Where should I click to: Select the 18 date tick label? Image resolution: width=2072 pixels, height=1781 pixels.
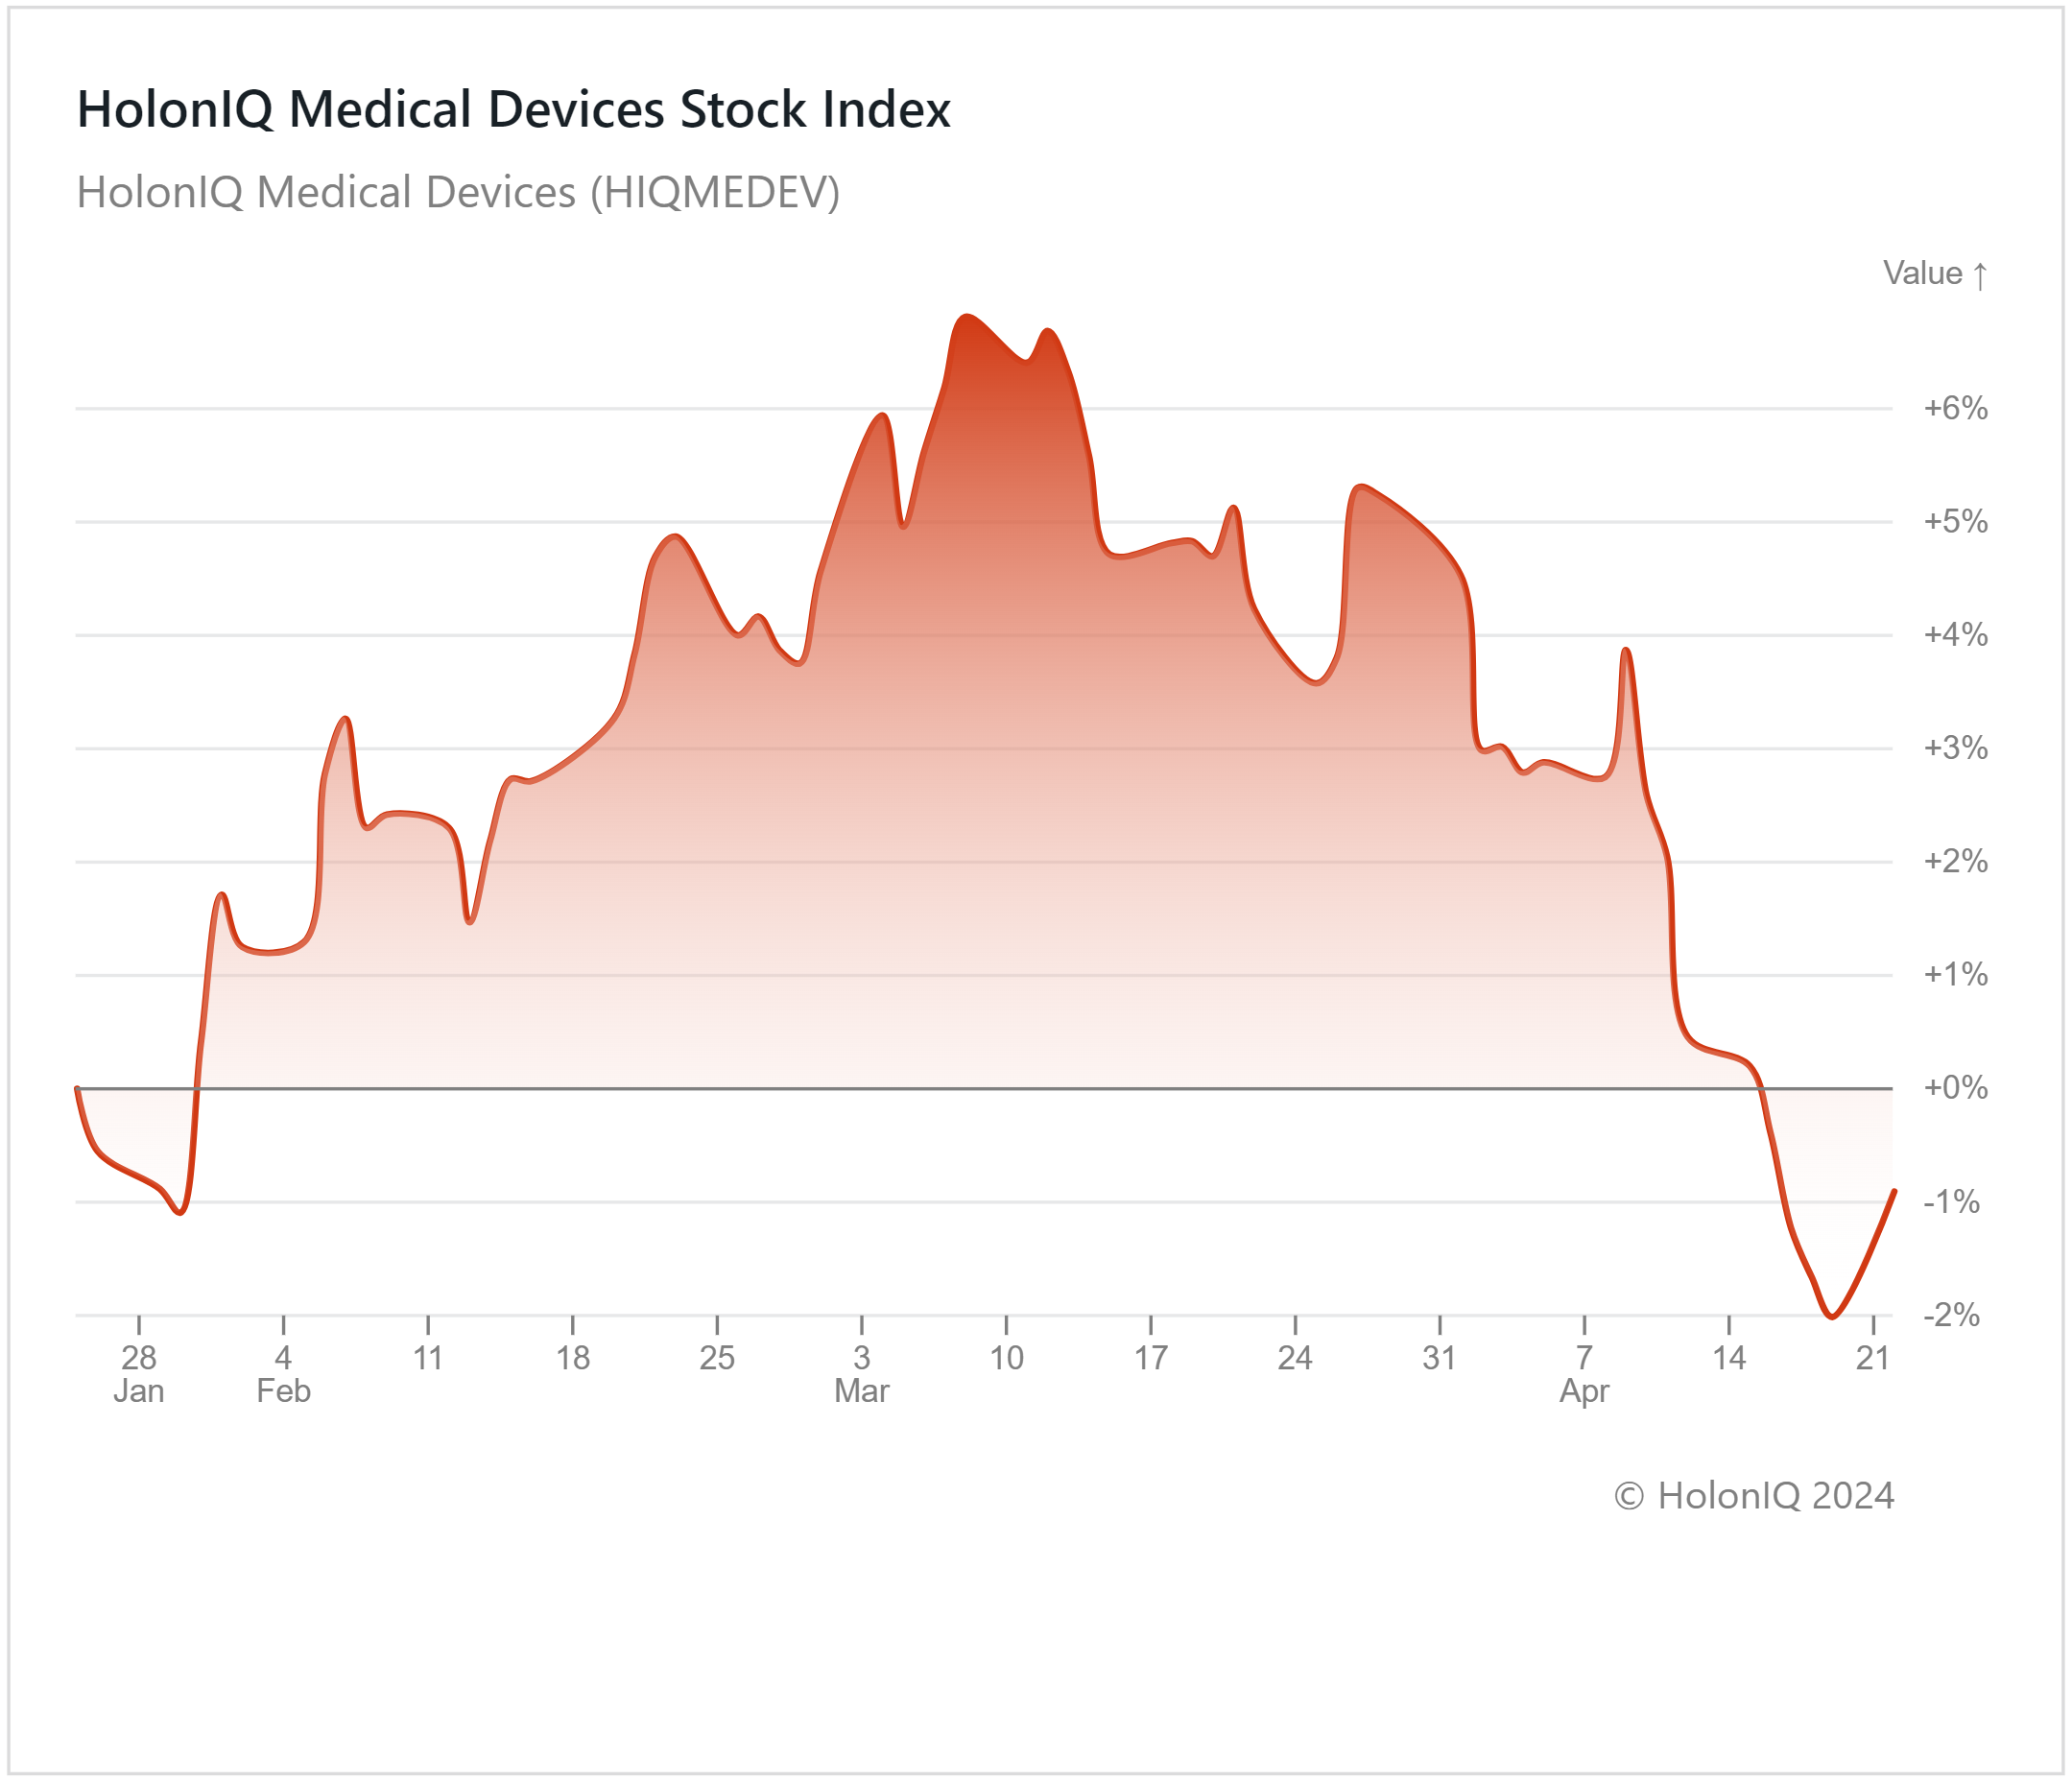coord(572,1357)
